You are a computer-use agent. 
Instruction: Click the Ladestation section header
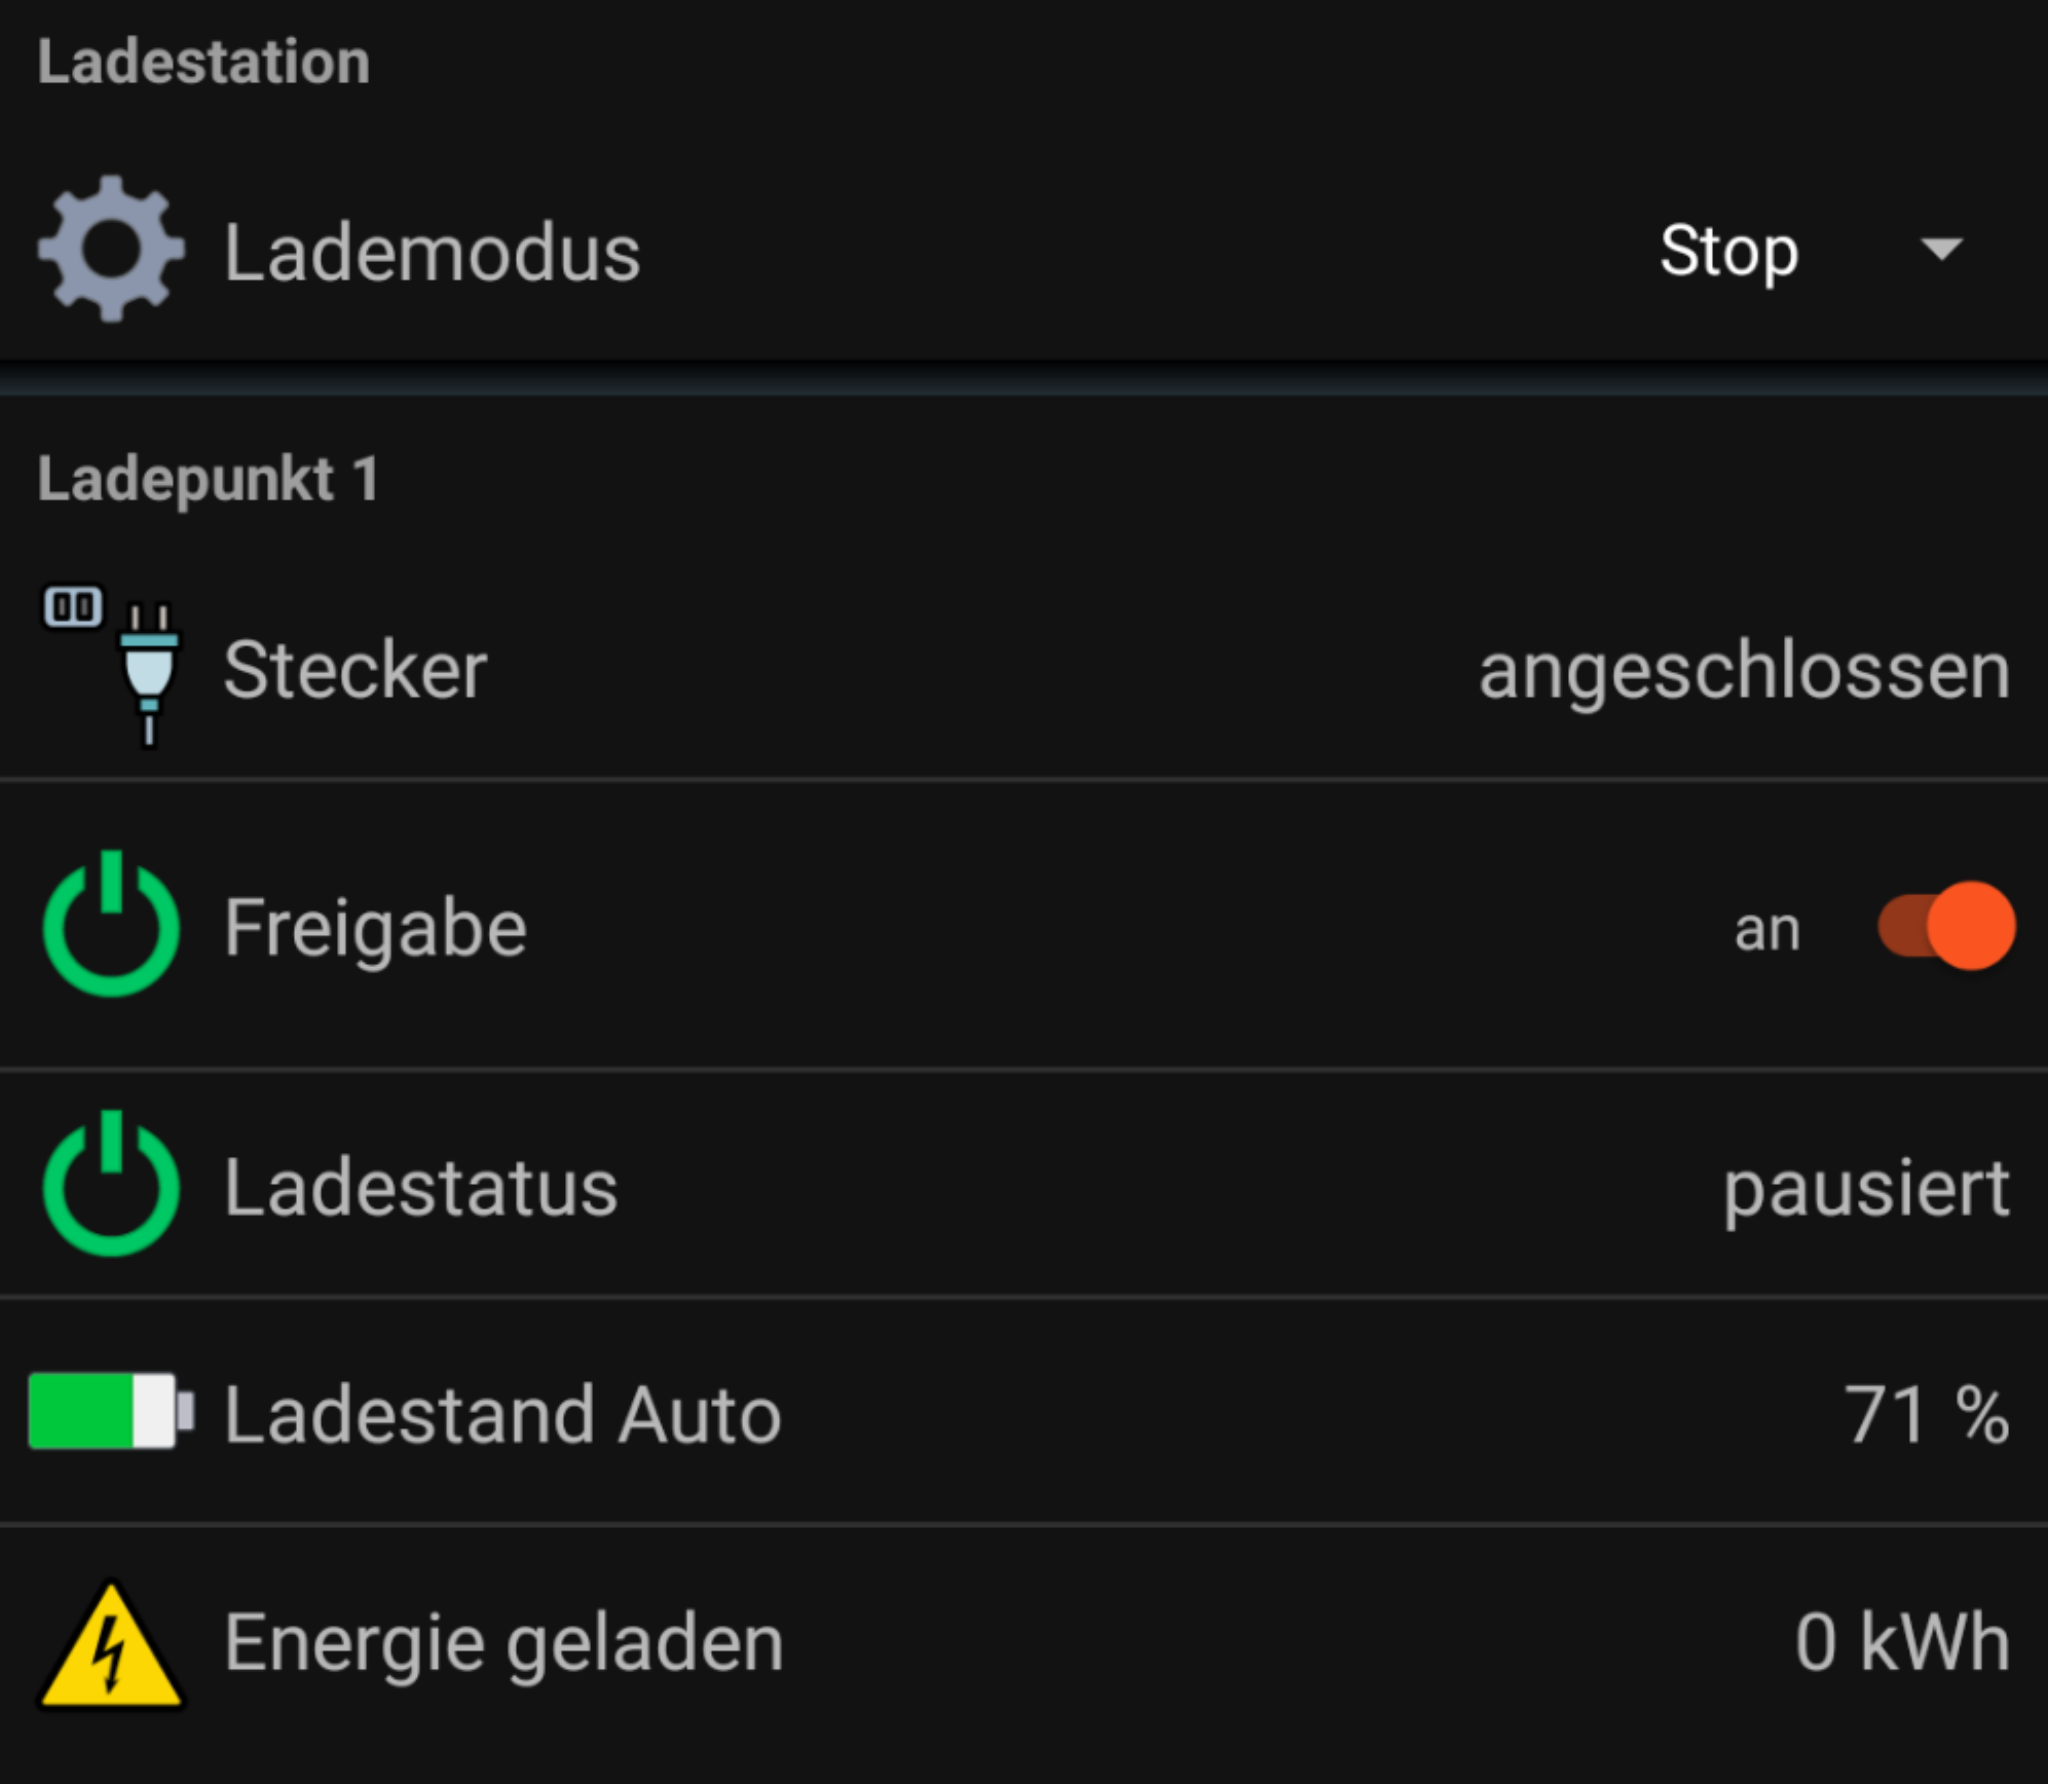pyautogui.click(x=204, y=62)
